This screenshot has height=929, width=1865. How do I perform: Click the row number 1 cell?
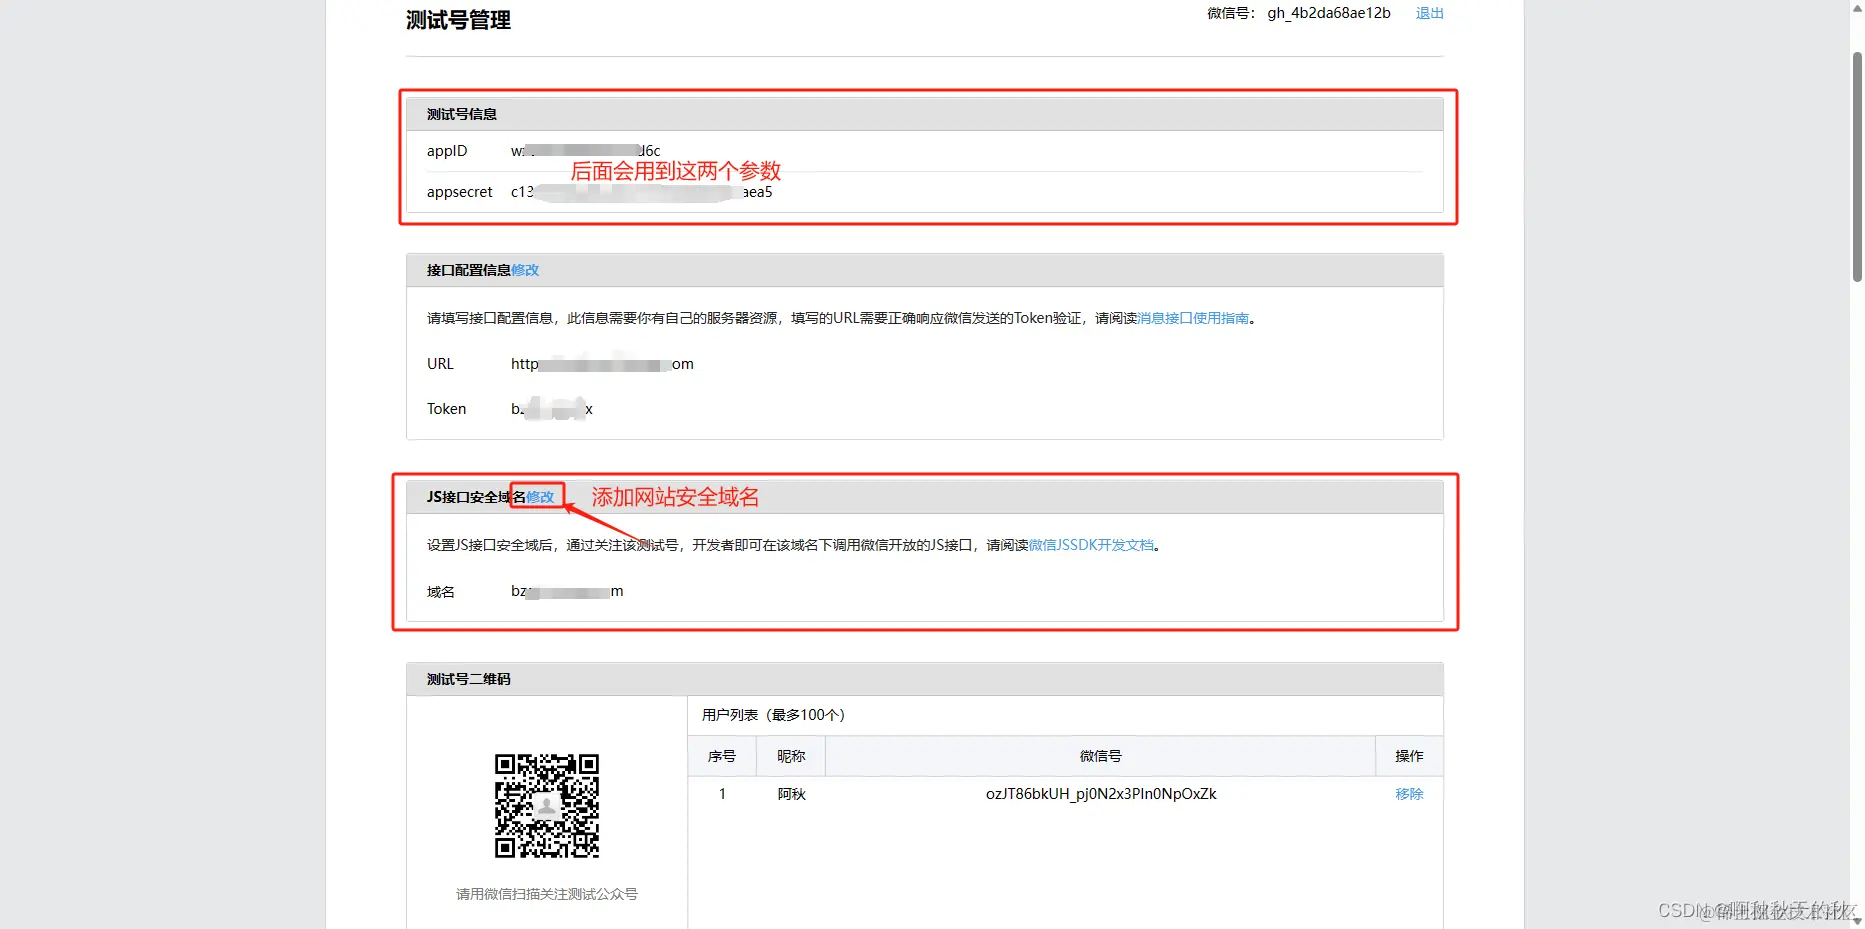tap(722, 794)
